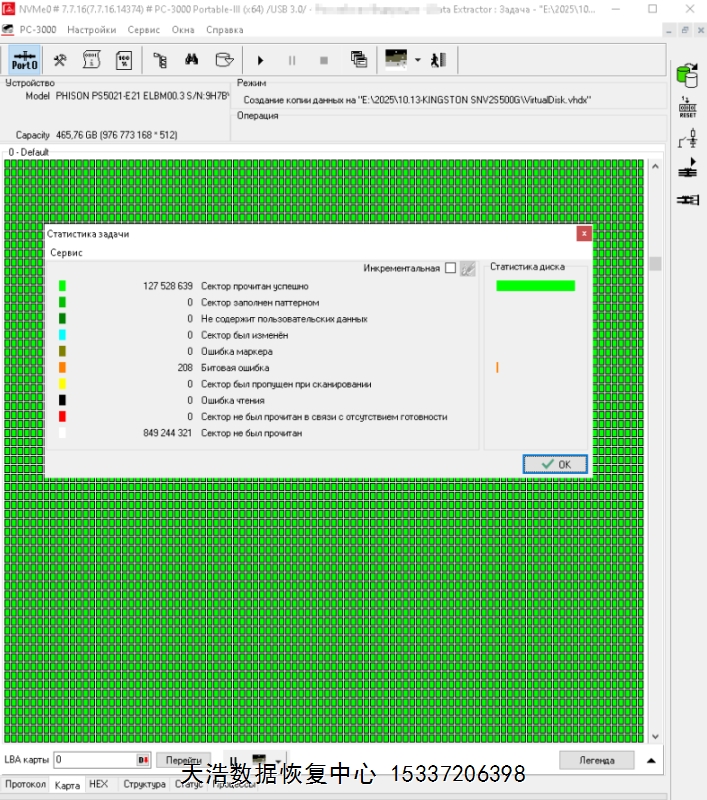Expand the legend panel with up arrow
Viewport: 707px width, 800px height.
[651, 760]
